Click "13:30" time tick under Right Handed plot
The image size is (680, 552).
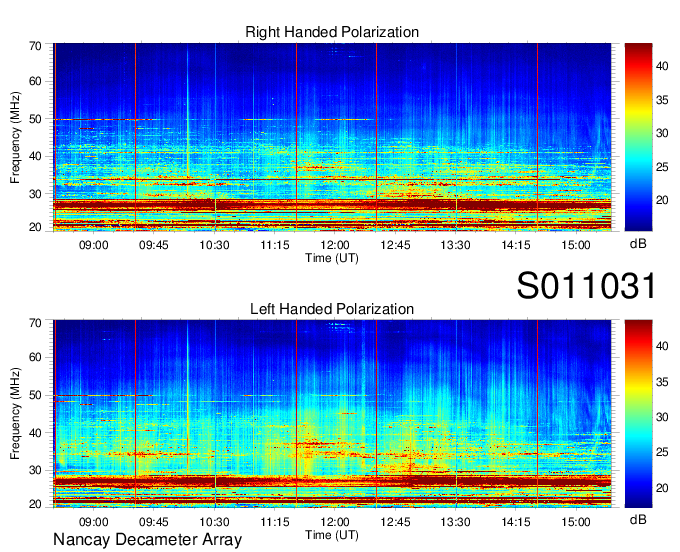click(455, 245)
